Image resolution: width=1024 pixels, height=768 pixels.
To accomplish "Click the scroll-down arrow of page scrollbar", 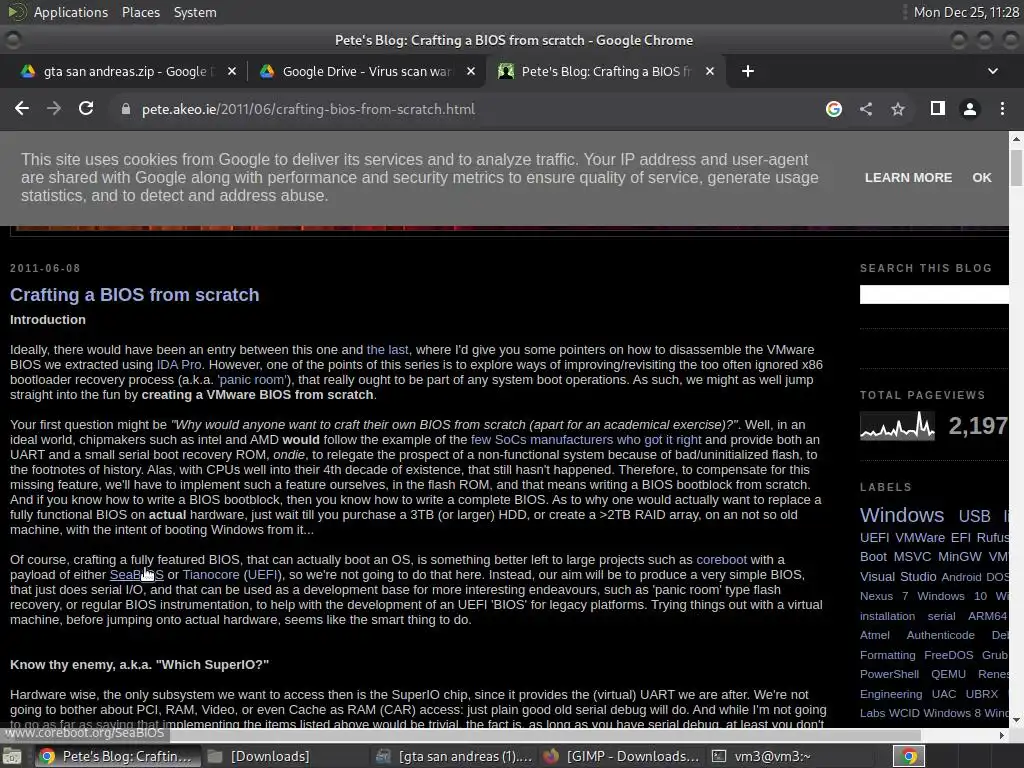I will [x=1016, y=721].
